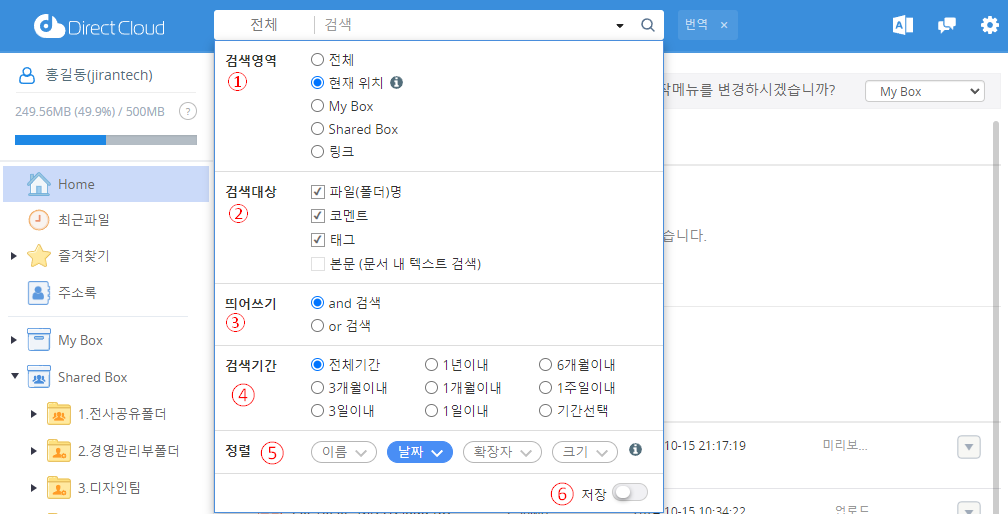Select 1일이내 period radio
1008x514 pixels.
click(x=431, y=410)
